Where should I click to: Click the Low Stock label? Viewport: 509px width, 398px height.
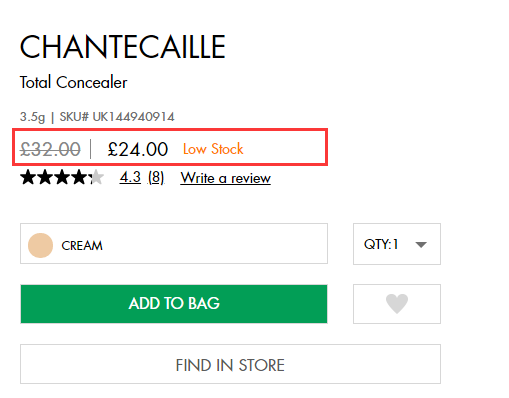(x=213, y=149)
